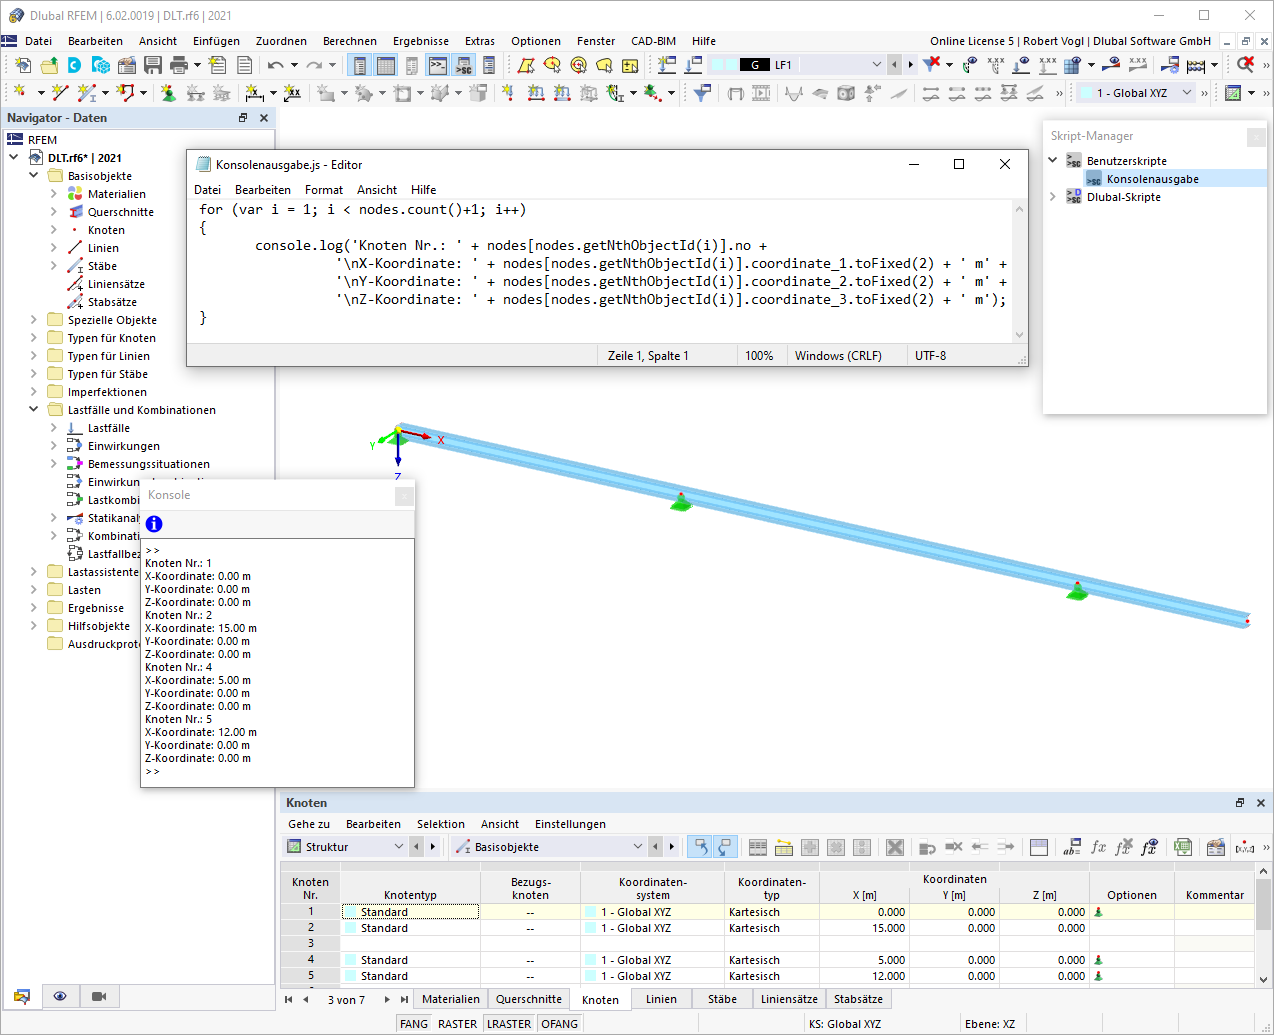Click the fx formula icon in table toolbar
Viewport: 1274px width, 1035px height.
(x=1098, y=847)
